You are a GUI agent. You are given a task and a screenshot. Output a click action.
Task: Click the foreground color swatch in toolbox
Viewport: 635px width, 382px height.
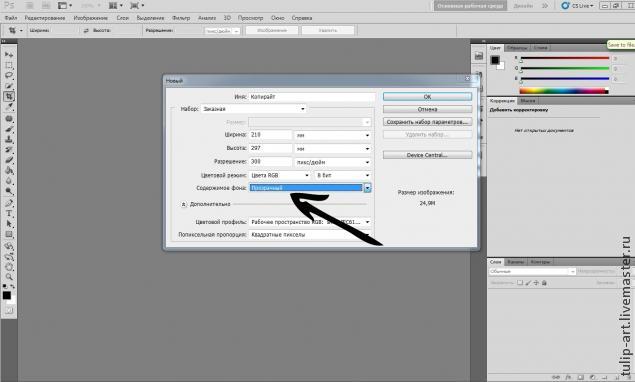[7, 295]
